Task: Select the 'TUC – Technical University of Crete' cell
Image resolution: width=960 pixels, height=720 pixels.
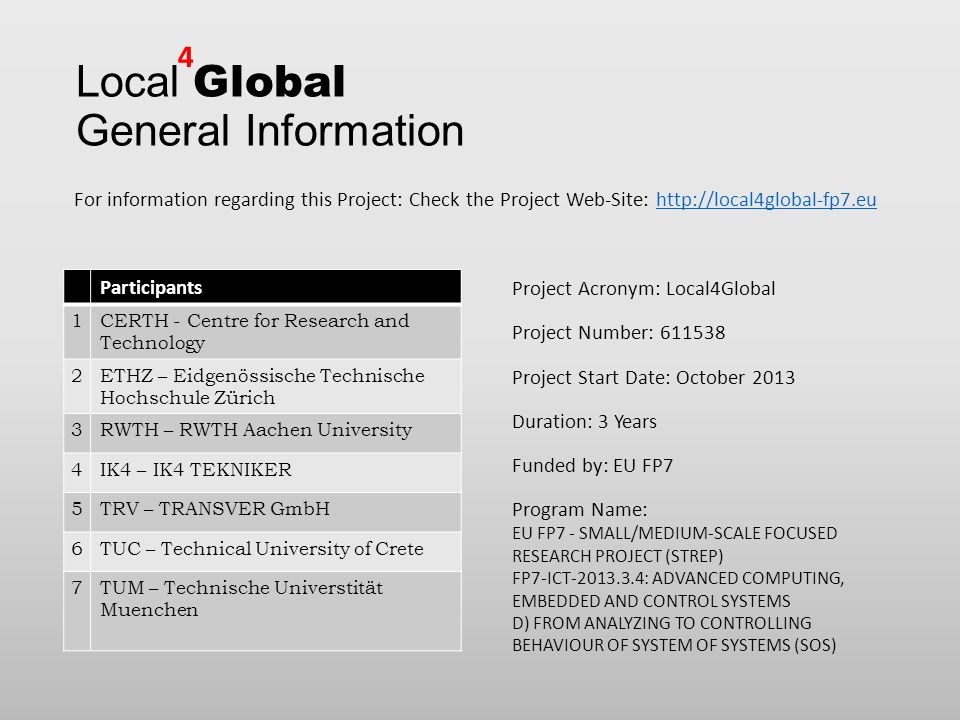Action: (276, 552)
